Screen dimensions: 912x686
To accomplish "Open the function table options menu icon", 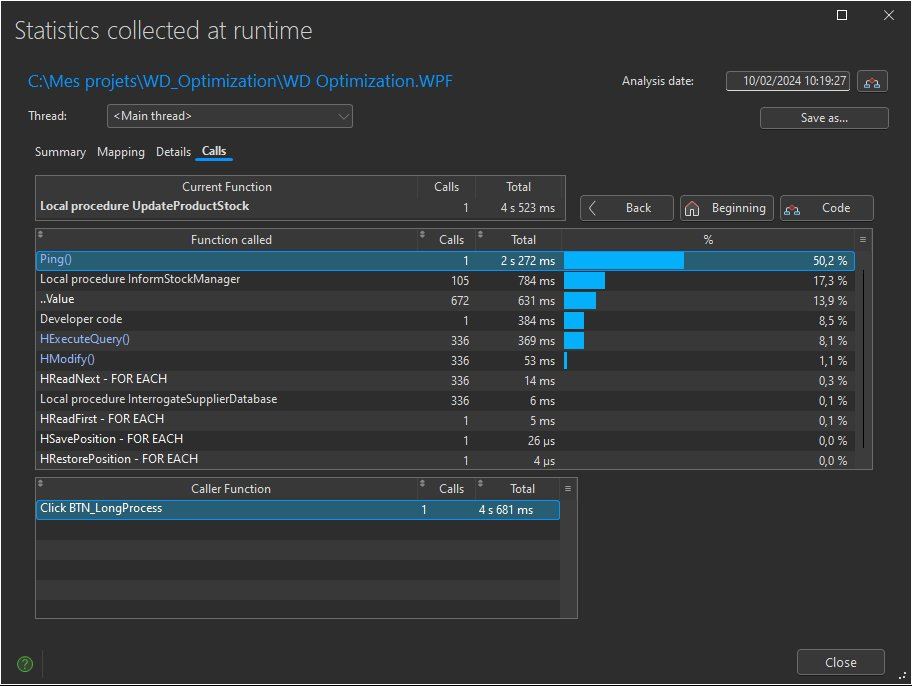I will coord(863,239).
